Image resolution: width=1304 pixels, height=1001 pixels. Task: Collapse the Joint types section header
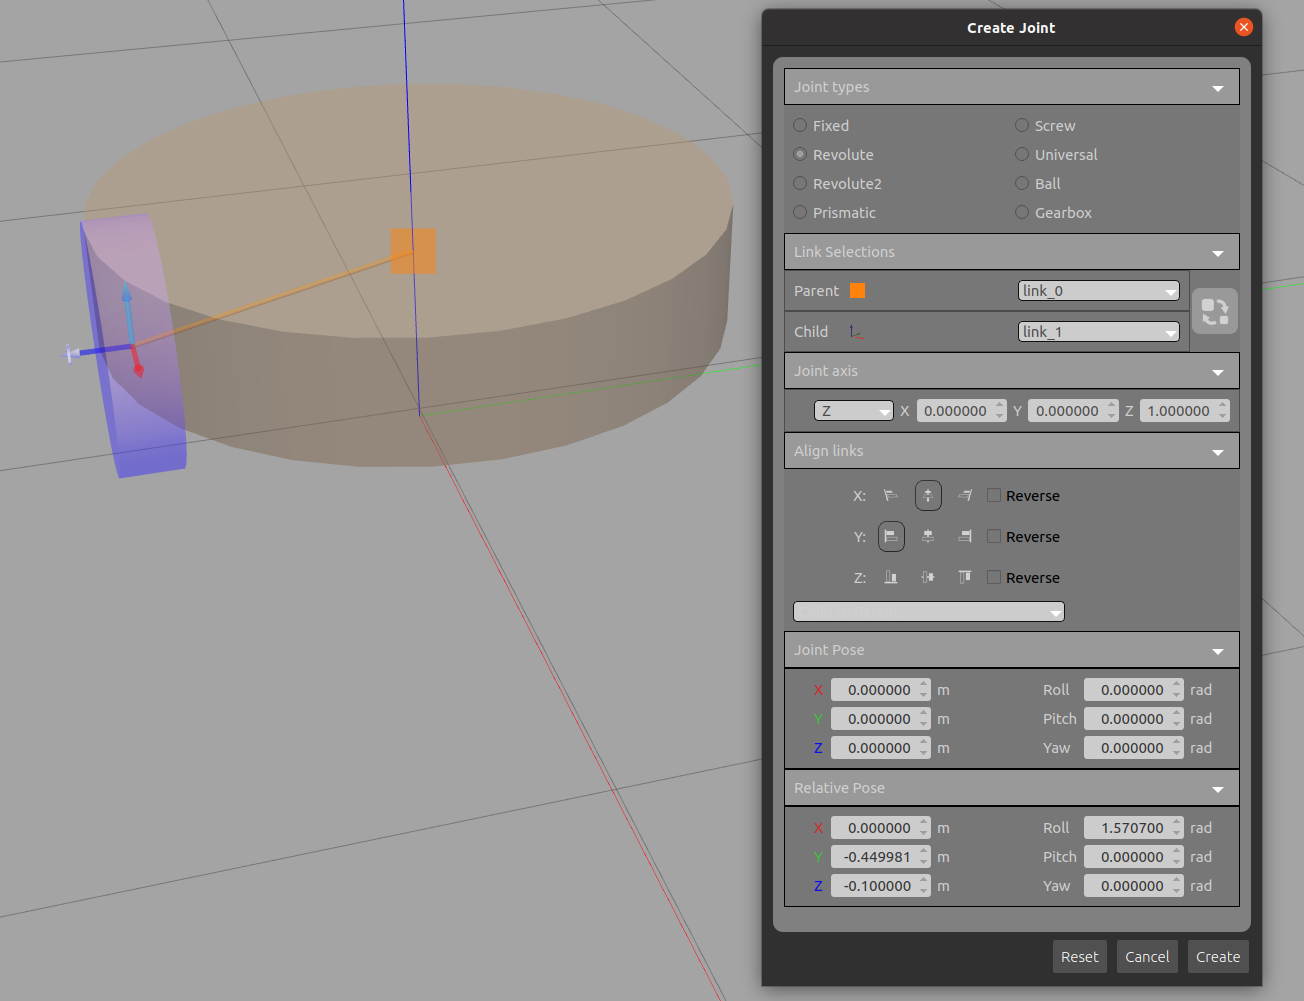(x=1011, y=87)
